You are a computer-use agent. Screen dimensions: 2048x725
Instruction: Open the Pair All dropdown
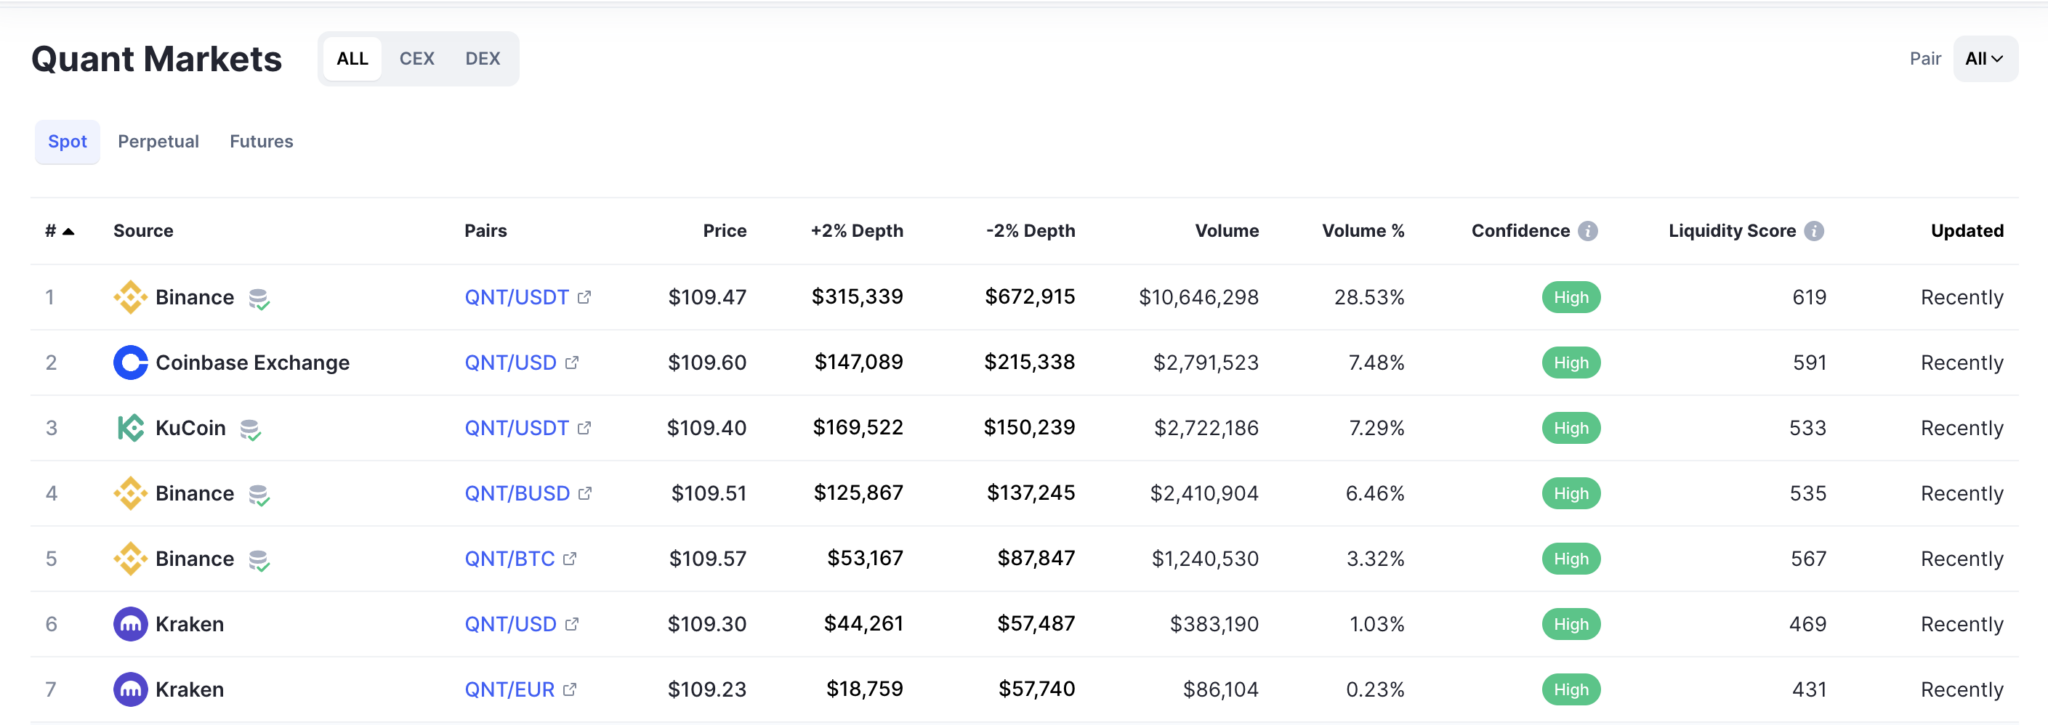coord(1984,59)
